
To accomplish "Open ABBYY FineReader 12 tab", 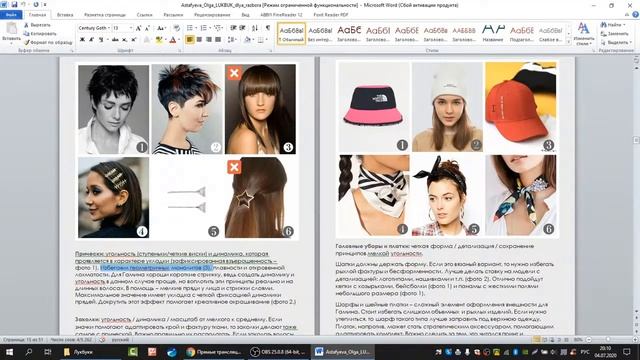I will tap(281, 15).
